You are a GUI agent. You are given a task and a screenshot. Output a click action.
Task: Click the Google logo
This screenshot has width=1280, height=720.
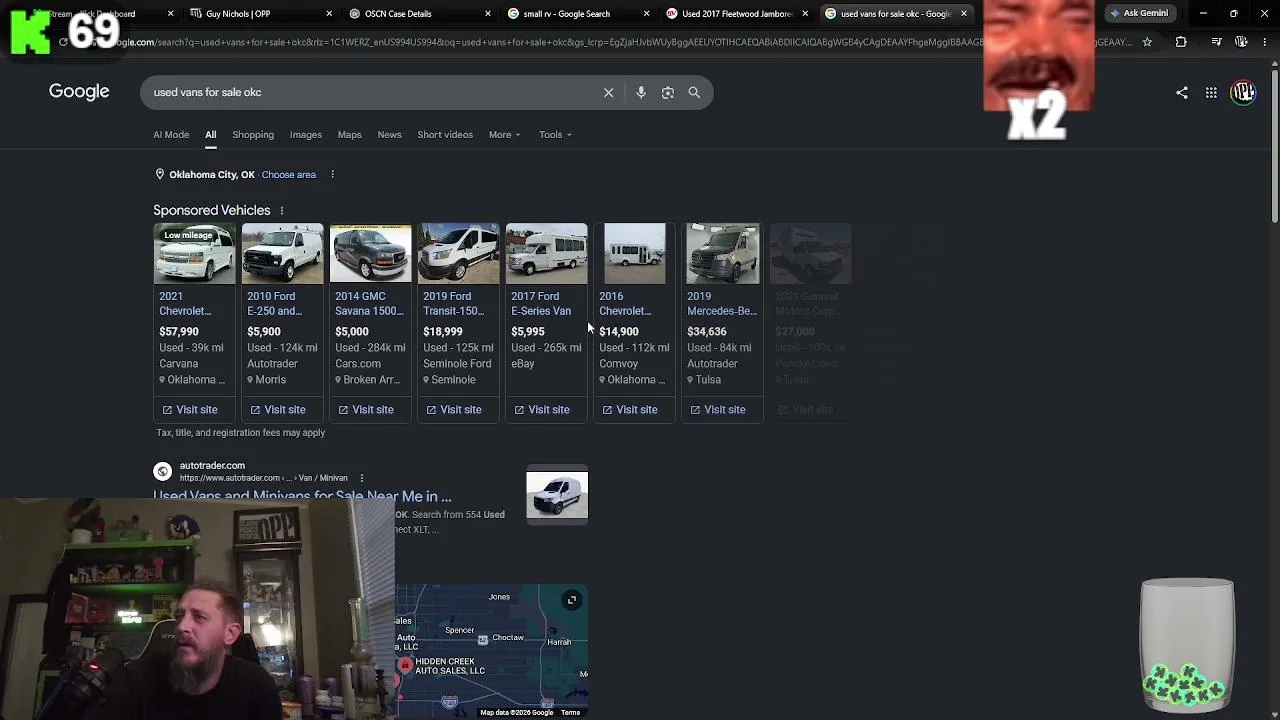(79, 92)
